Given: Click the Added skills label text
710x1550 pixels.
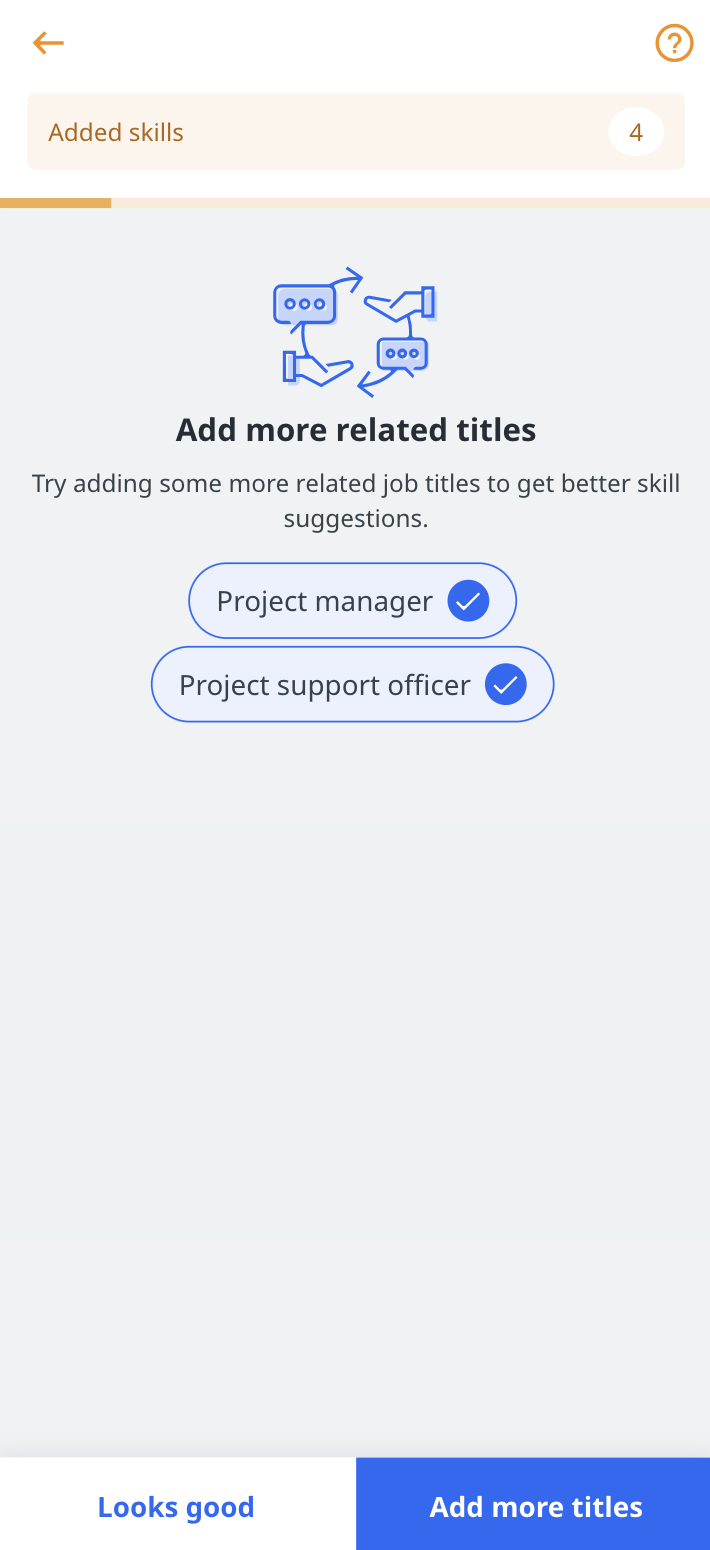Looking at the screenshot, I should pos(116,133).
